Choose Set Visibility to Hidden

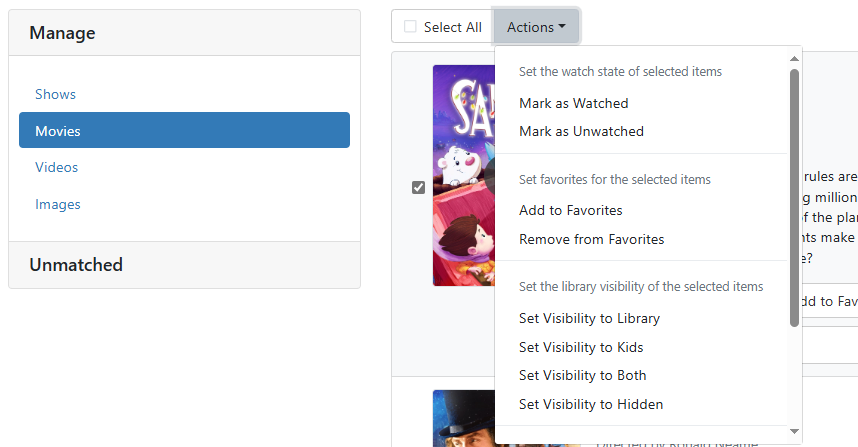coord(591,404)
